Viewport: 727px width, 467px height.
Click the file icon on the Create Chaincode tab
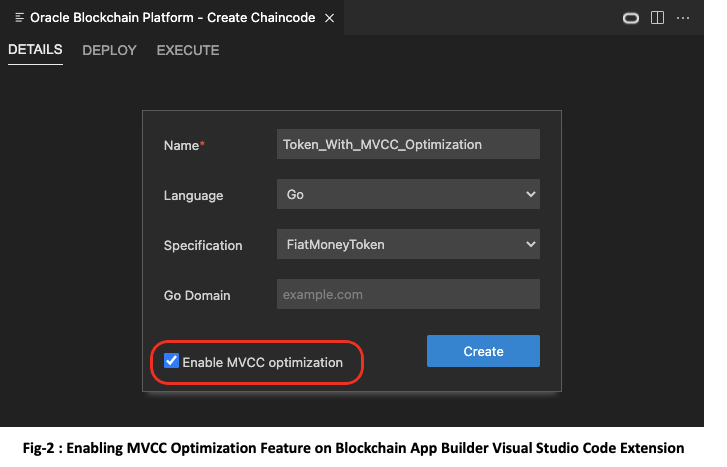[x=20, y=18]
